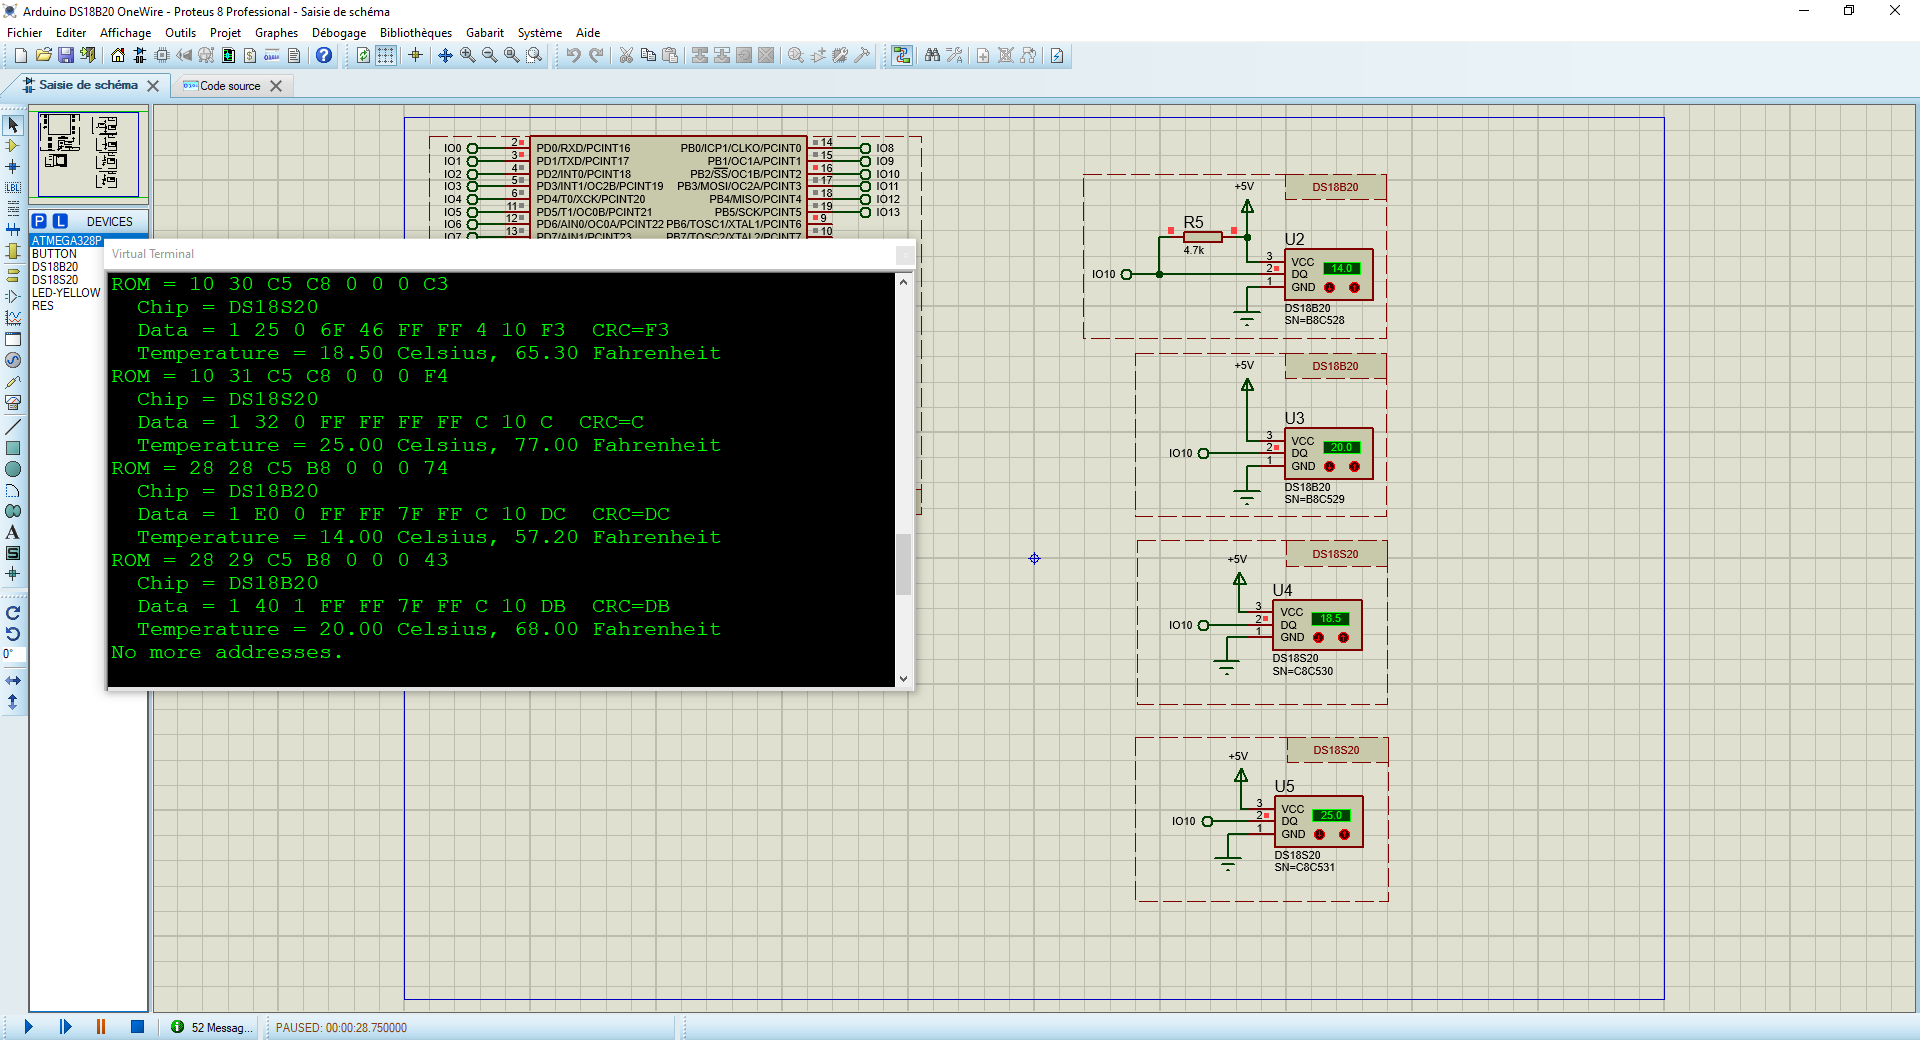Select the 2D text 'A' tool
Viewport: 1920px width, 1040px height.
coord(13,532)
